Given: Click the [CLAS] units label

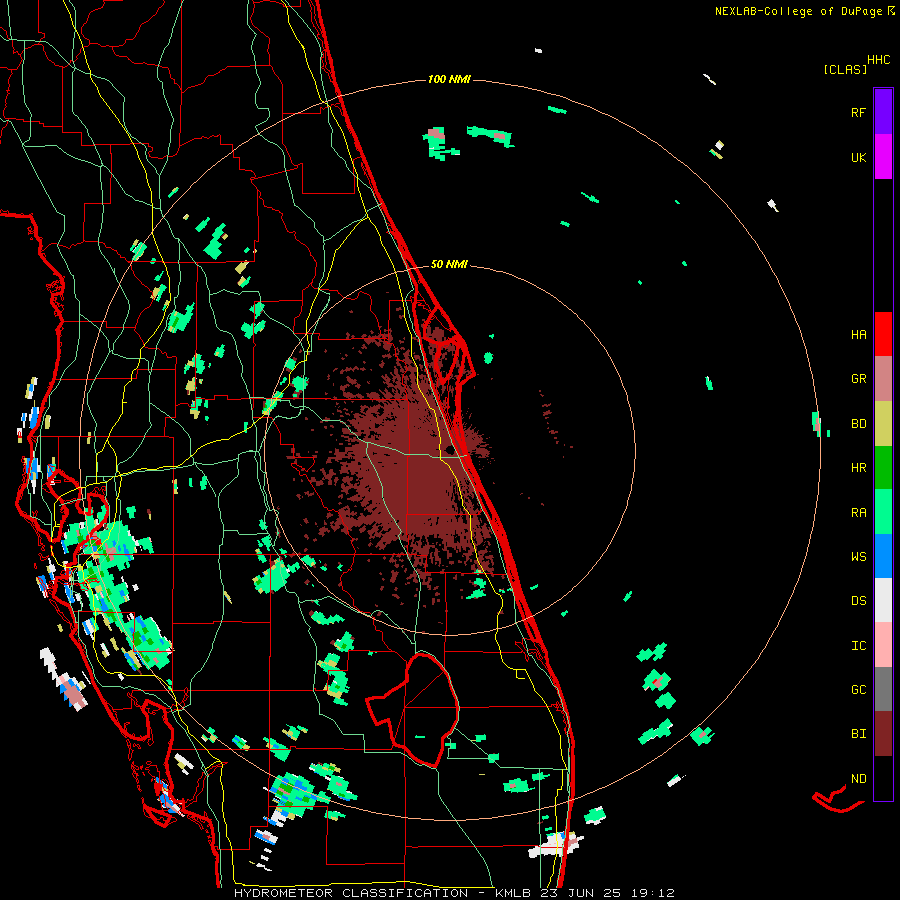Looking at the screenshot, I should click(845, 69).
